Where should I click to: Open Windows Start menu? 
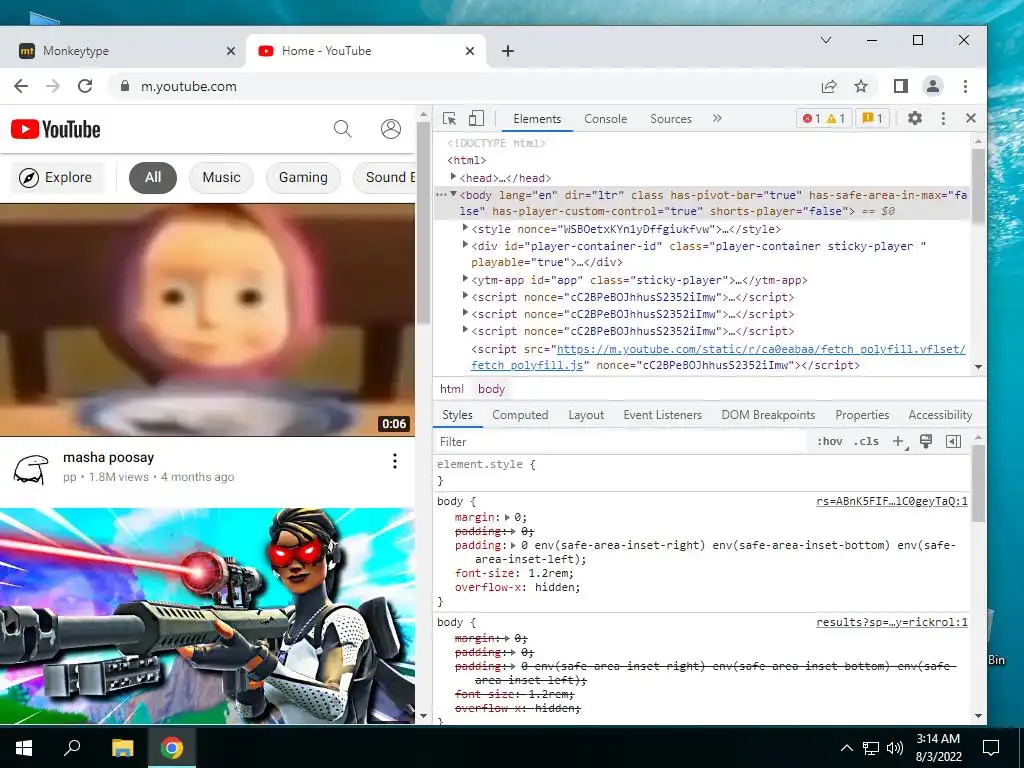pyautogui.click(x=24, y=747)
